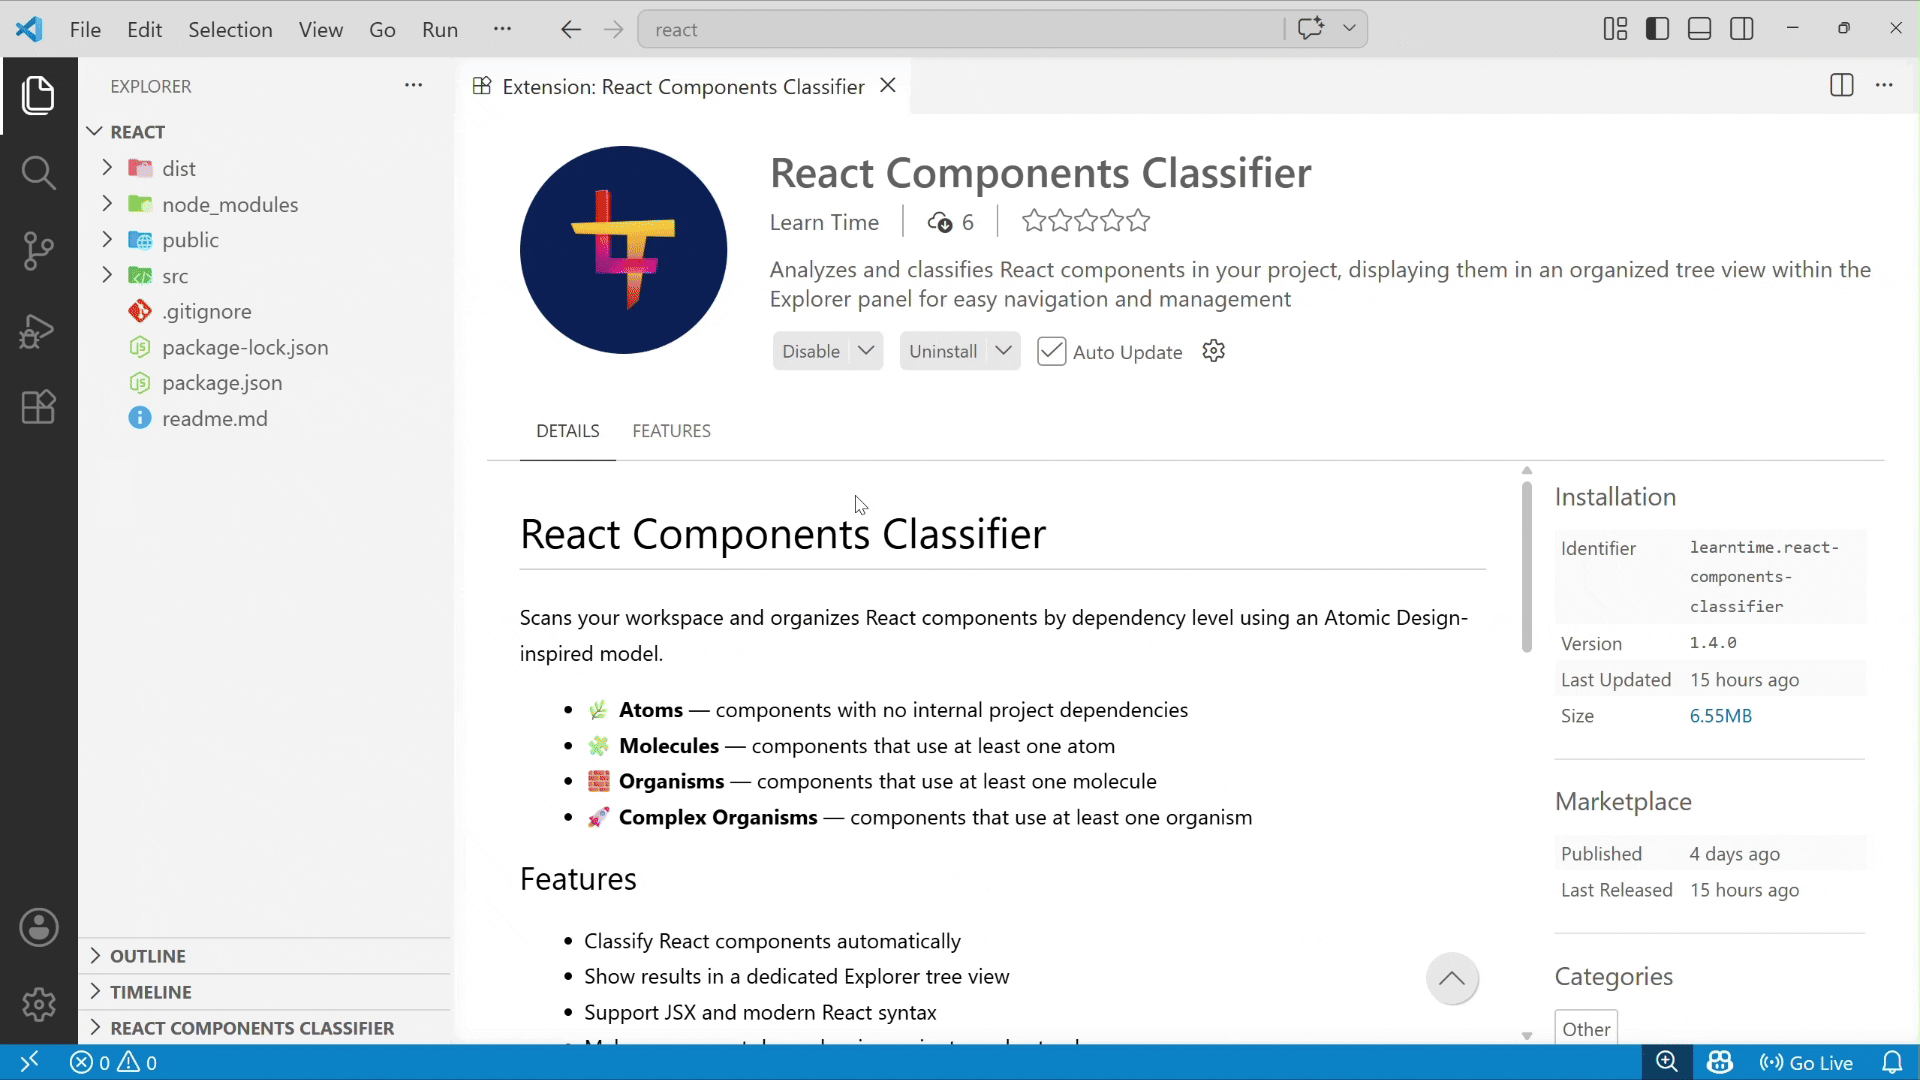Open the Run and Debug view

point(38,330)
